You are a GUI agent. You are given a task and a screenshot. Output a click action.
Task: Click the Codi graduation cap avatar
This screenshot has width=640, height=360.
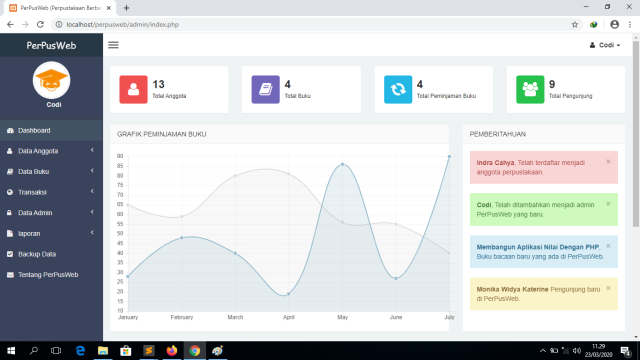[51, 80]
